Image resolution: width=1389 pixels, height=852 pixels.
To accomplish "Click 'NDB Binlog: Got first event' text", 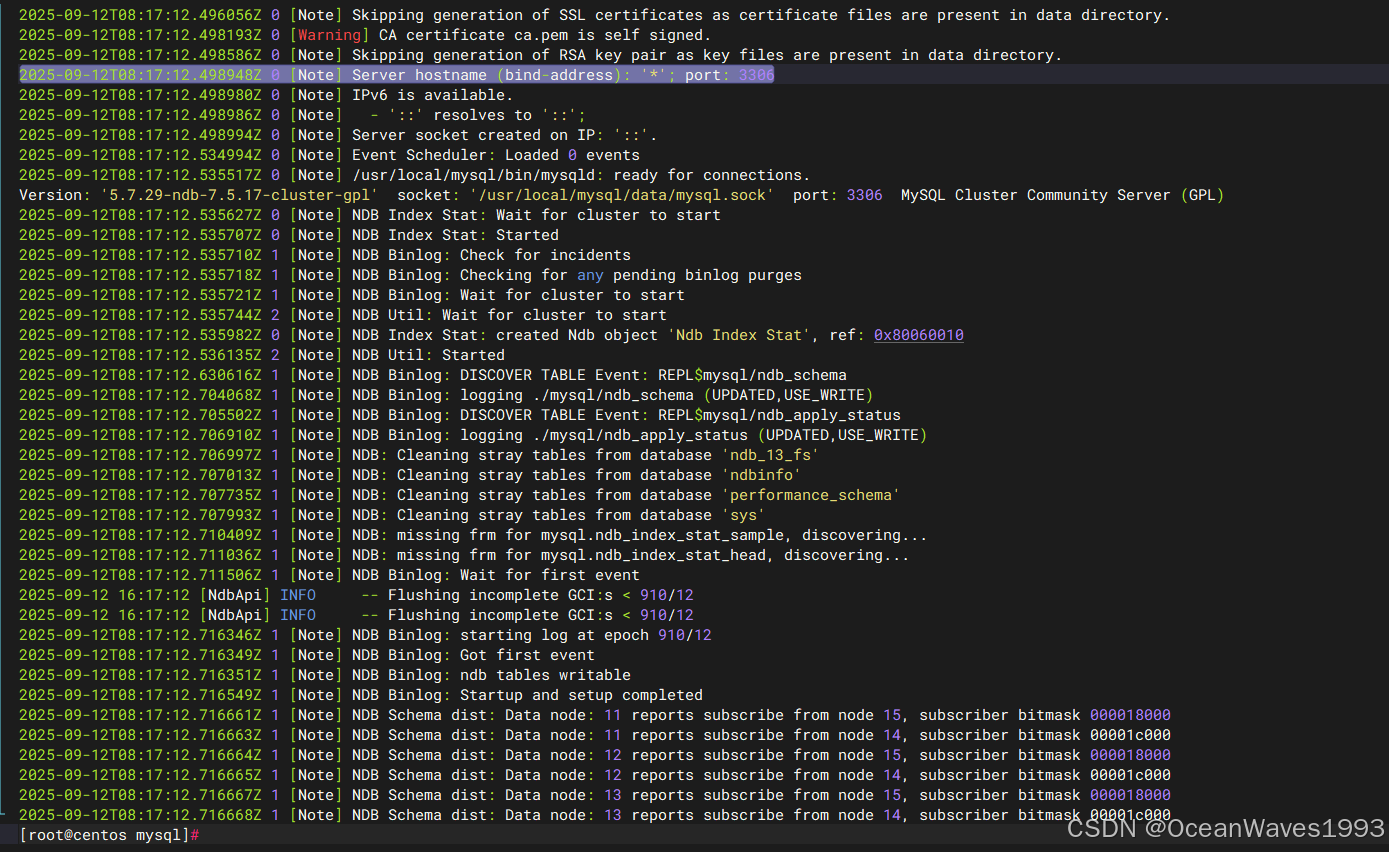I will pyautogui.click(x=473, y=655).
